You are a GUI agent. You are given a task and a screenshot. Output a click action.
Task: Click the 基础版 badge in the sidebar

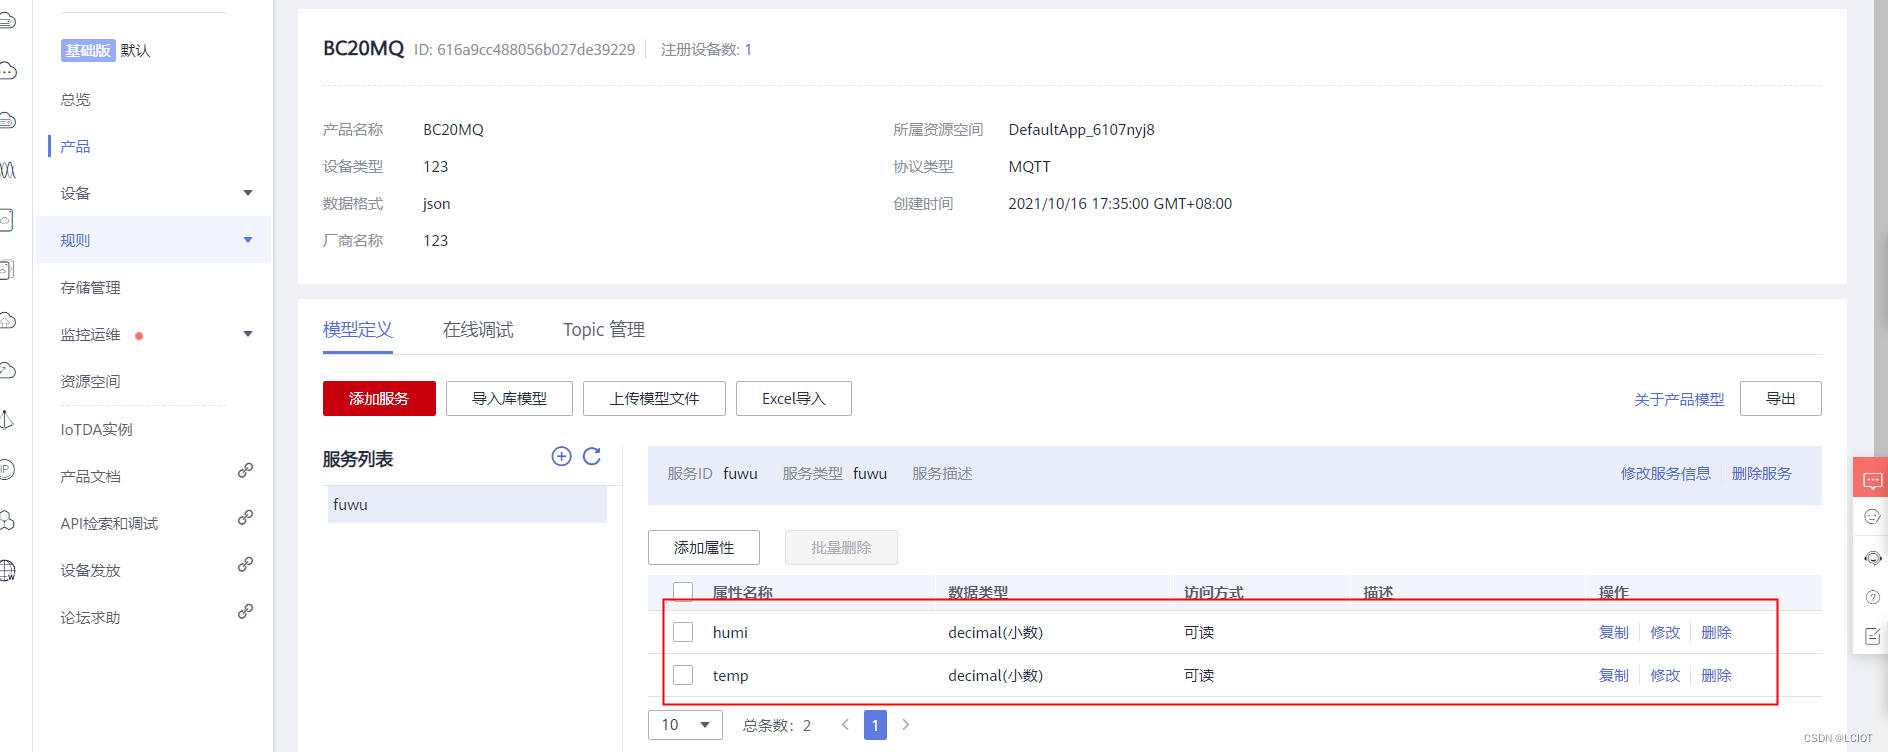(x=88, y=50)
